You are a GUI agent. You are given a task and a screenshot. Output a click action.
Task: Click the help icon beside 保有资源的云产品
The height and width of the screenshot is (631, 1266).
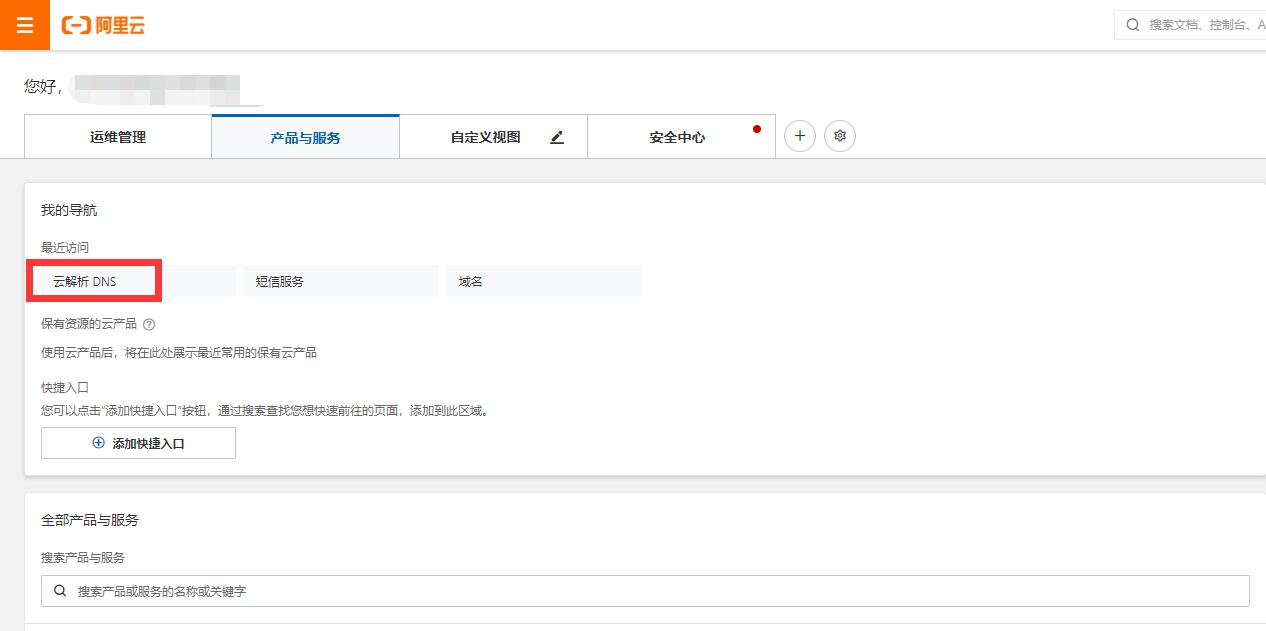pos(149,324)
